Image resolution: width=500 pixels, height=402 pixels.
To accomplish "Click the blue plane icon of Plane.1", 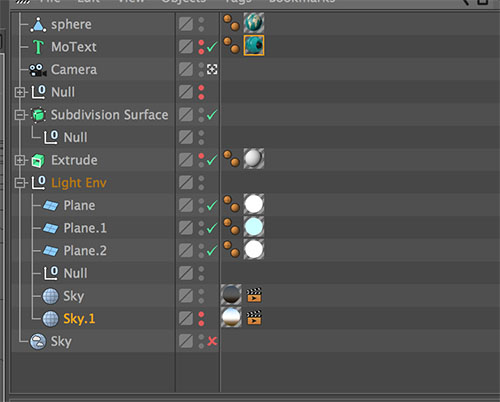I will coord(51,228).
